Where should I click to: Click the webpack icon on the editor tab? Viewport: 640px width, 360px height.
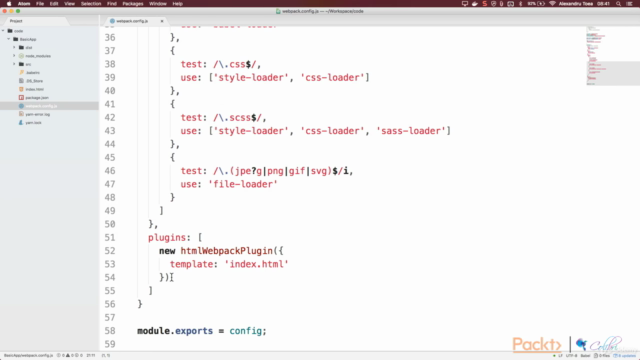coord(112,21)
